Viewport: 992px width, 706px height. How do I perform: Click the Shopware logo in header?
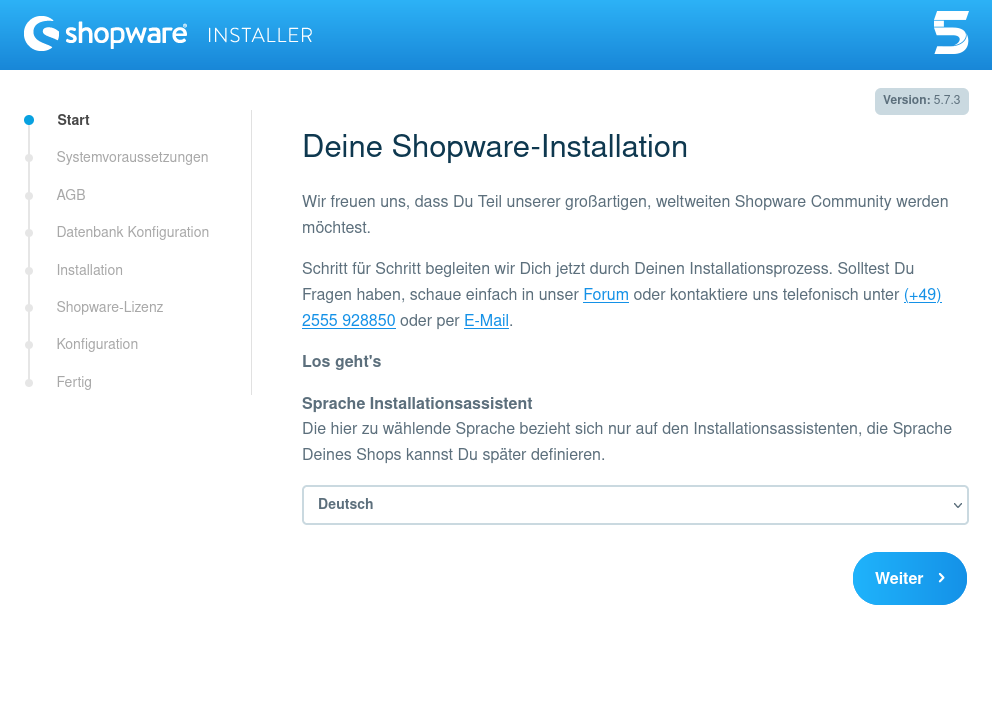[105, 34]
